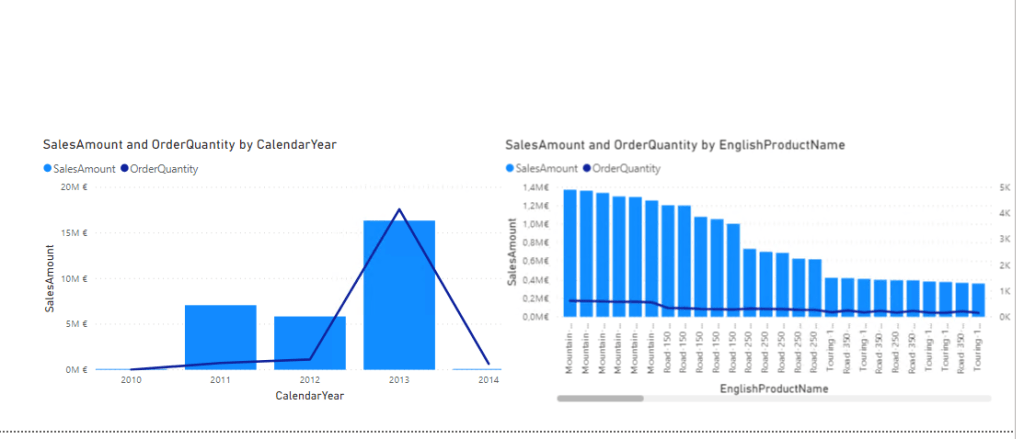Click the empty scrollbar track right of thumb
This screenshot has width=1024, height=439.
(x=800, y=398)
